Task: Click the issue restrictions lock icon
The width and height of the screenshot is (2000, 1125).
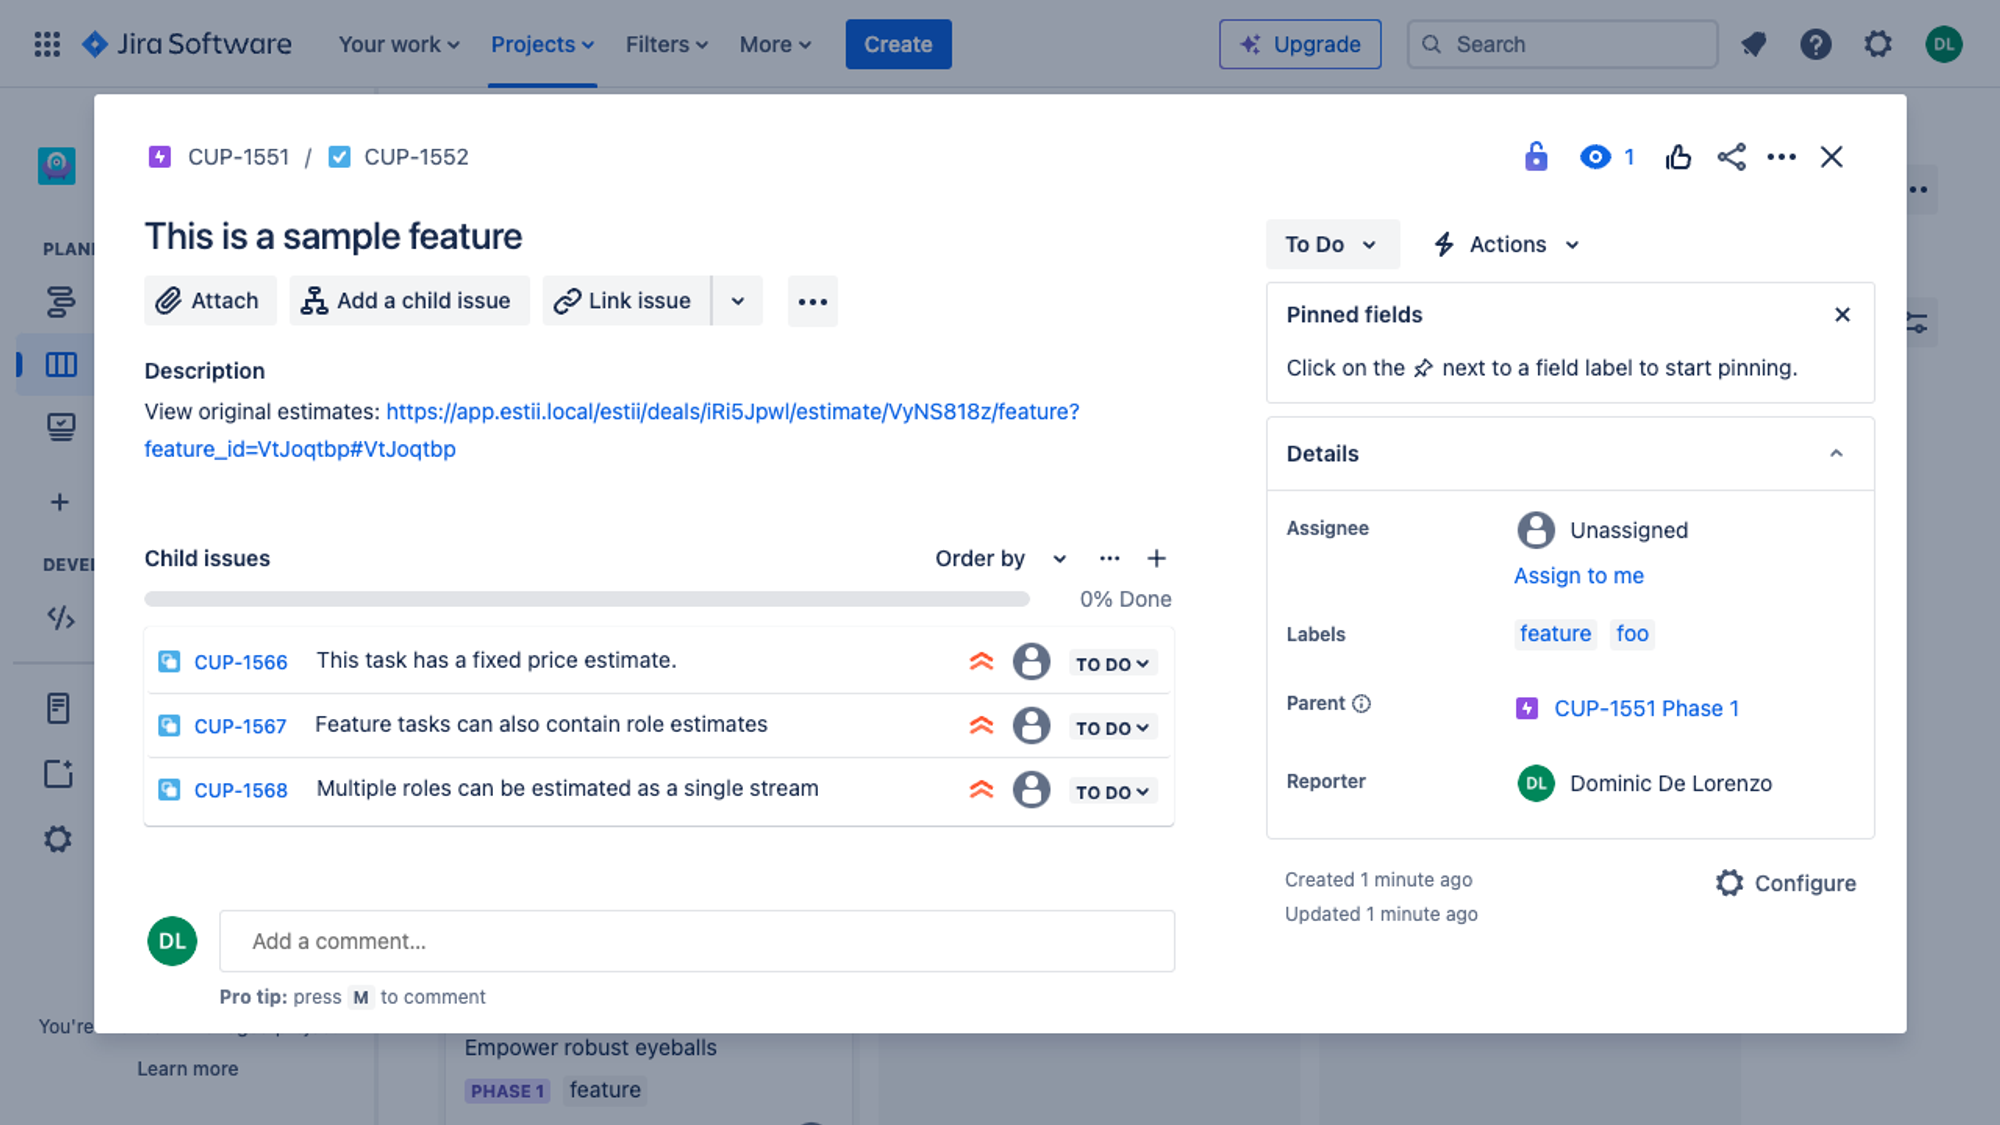Action: tap(1536, 157)
